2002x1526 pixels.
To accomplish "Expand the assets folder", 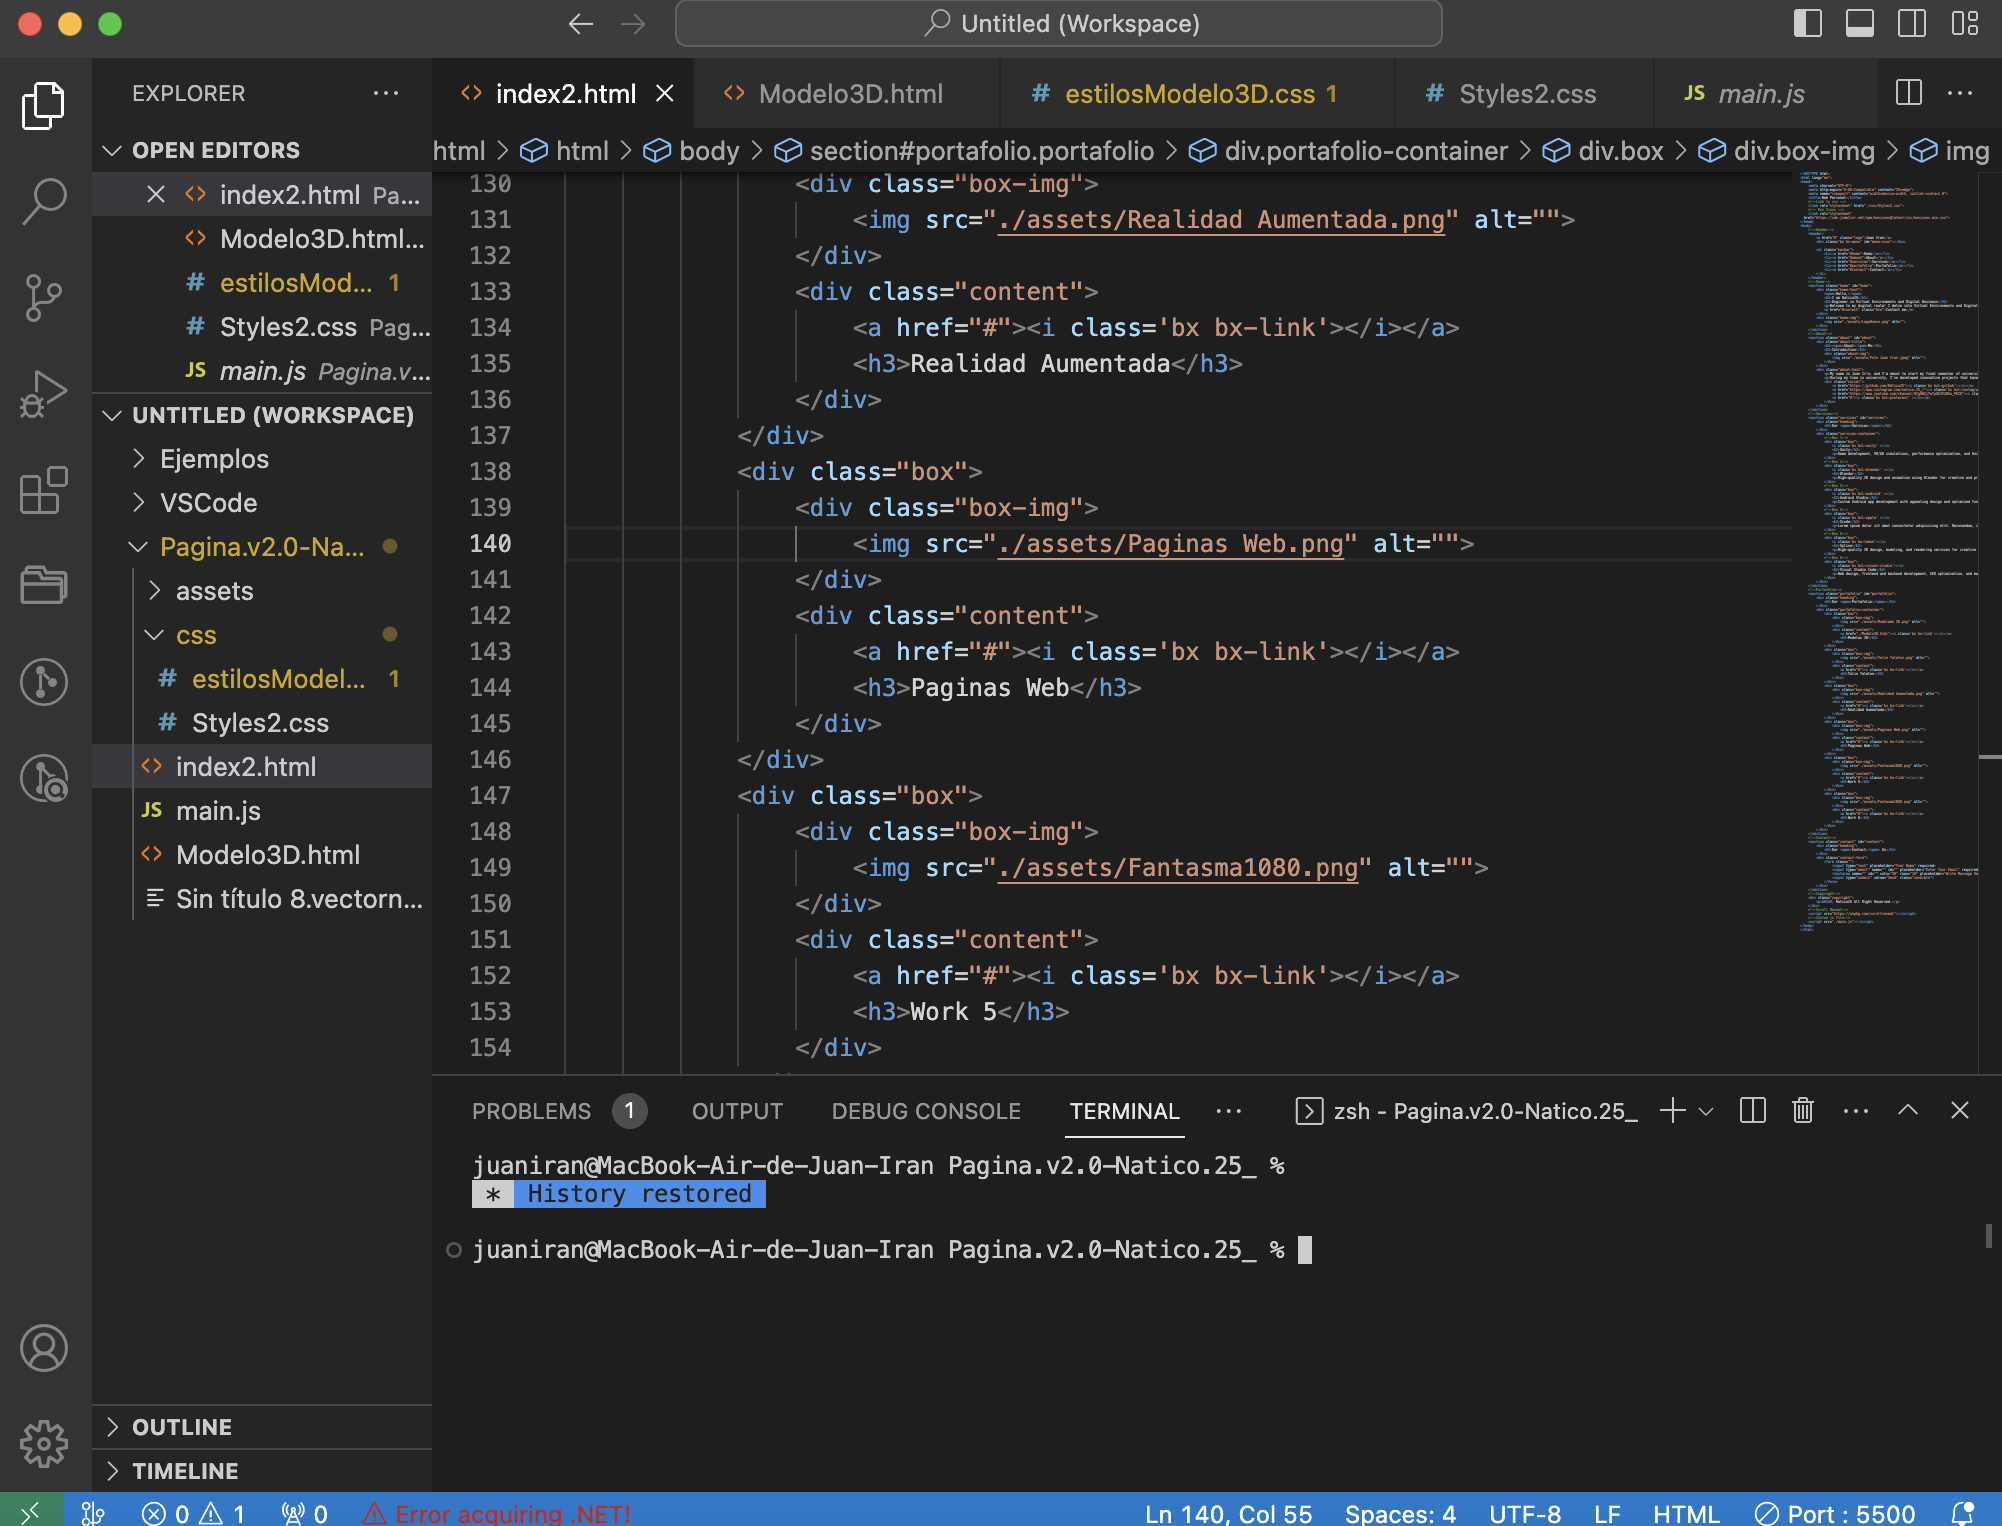I will tap(214, 591).
